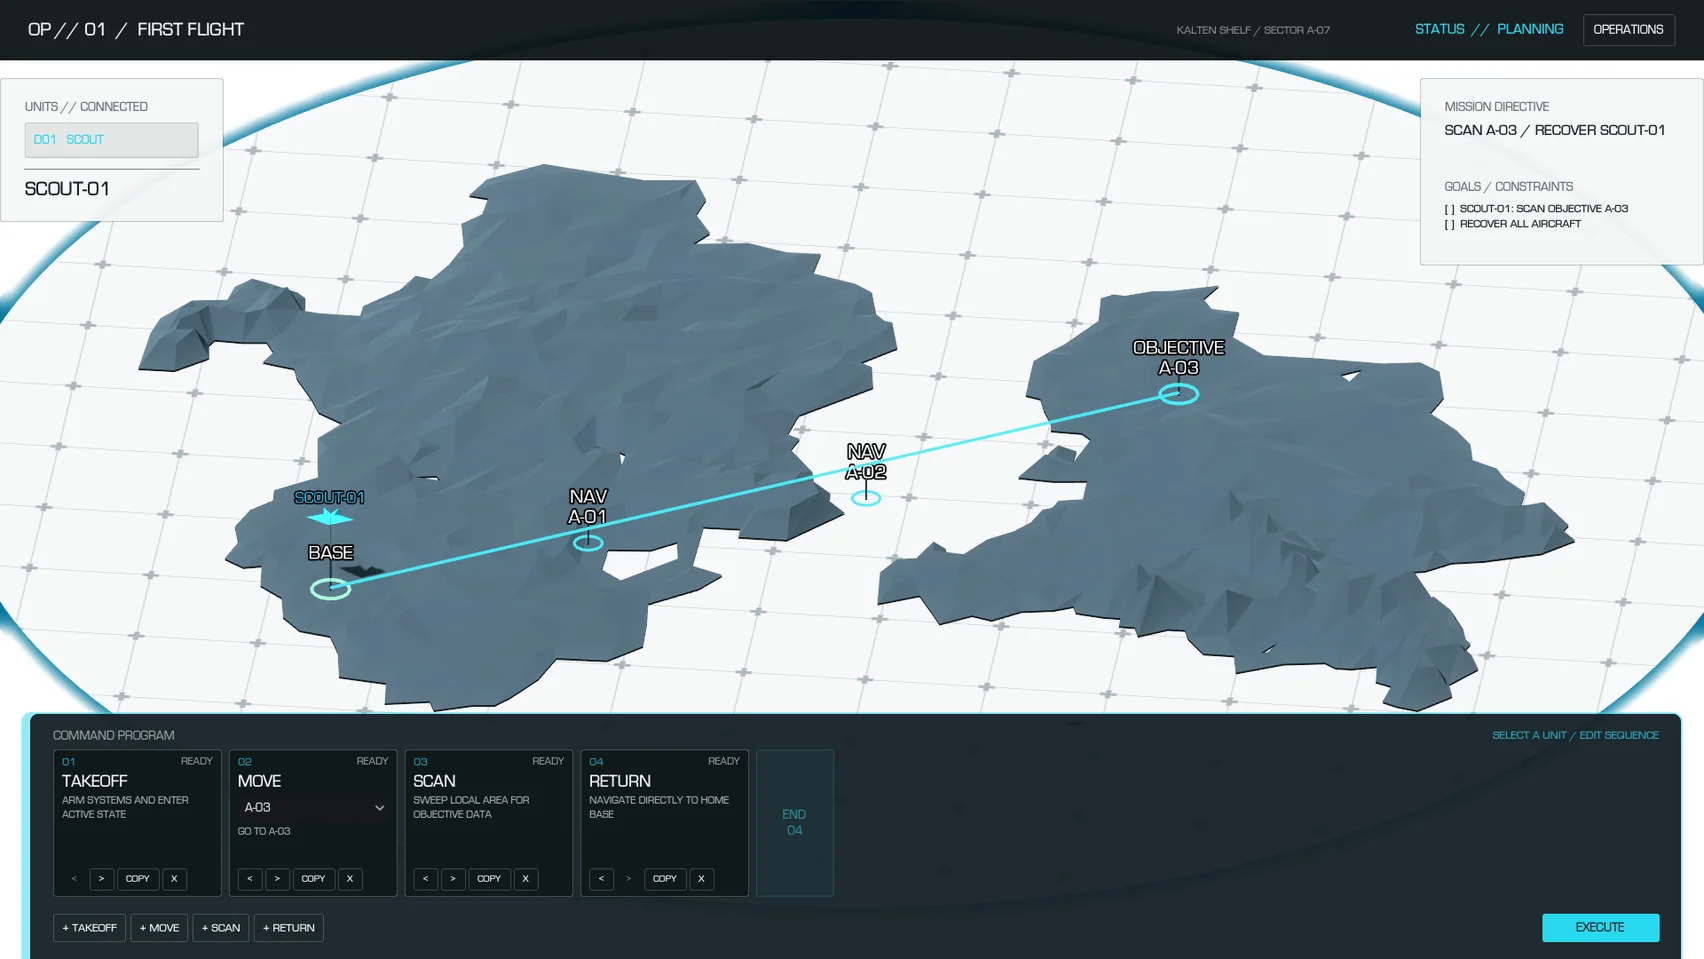Select the 001 SCOUT unit entry
This screenshot has width=1704, height=959.
click(112, 140)
